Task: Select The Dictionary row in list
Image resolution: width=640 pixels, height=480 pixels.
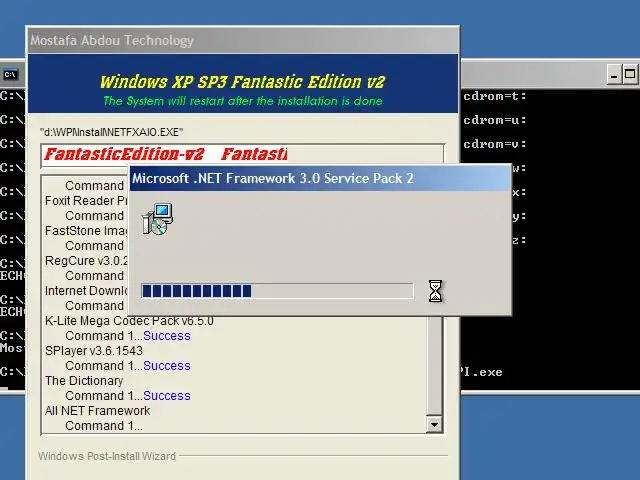Action: [x=84, y=381]
